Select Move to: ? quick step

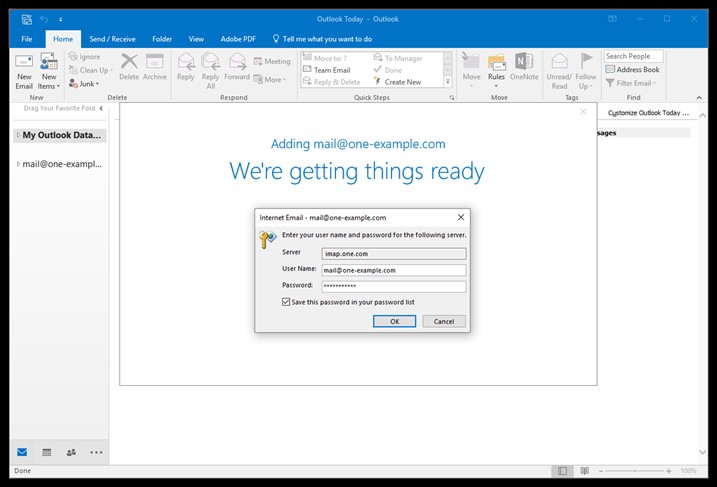click(325, 58)
